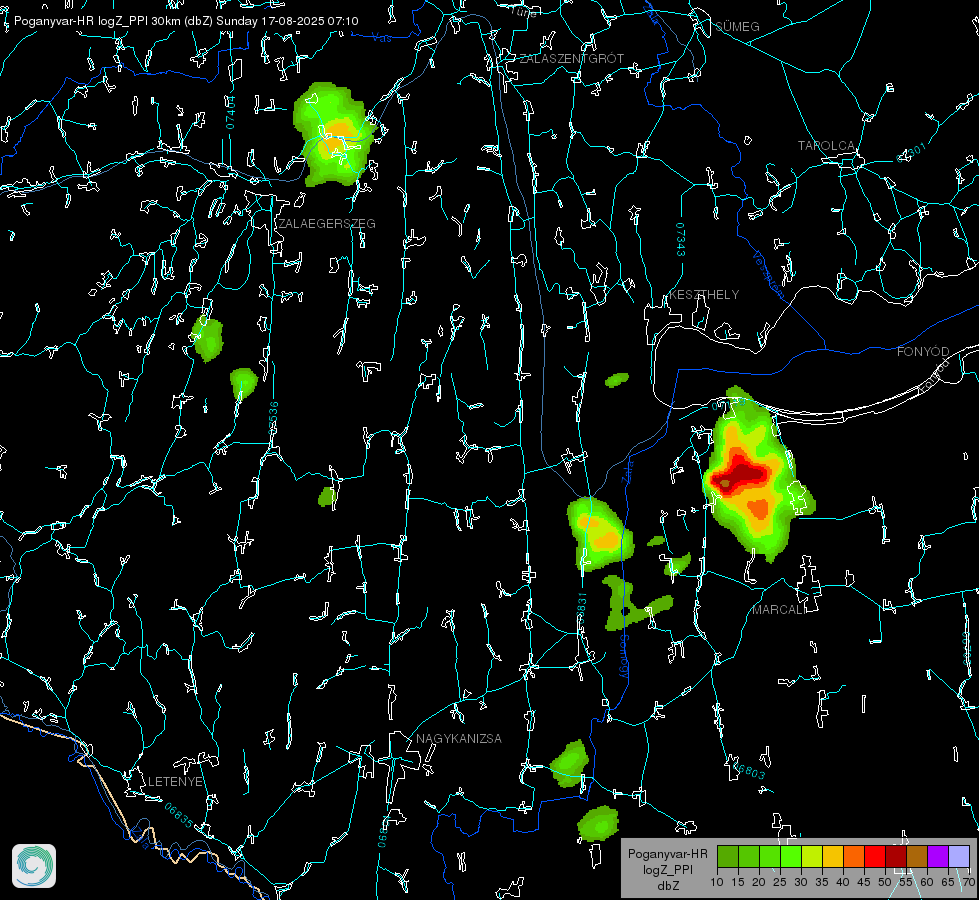
Task: Select the 30-35 dBZ yellow-green swatch
Action: point(812,856)
